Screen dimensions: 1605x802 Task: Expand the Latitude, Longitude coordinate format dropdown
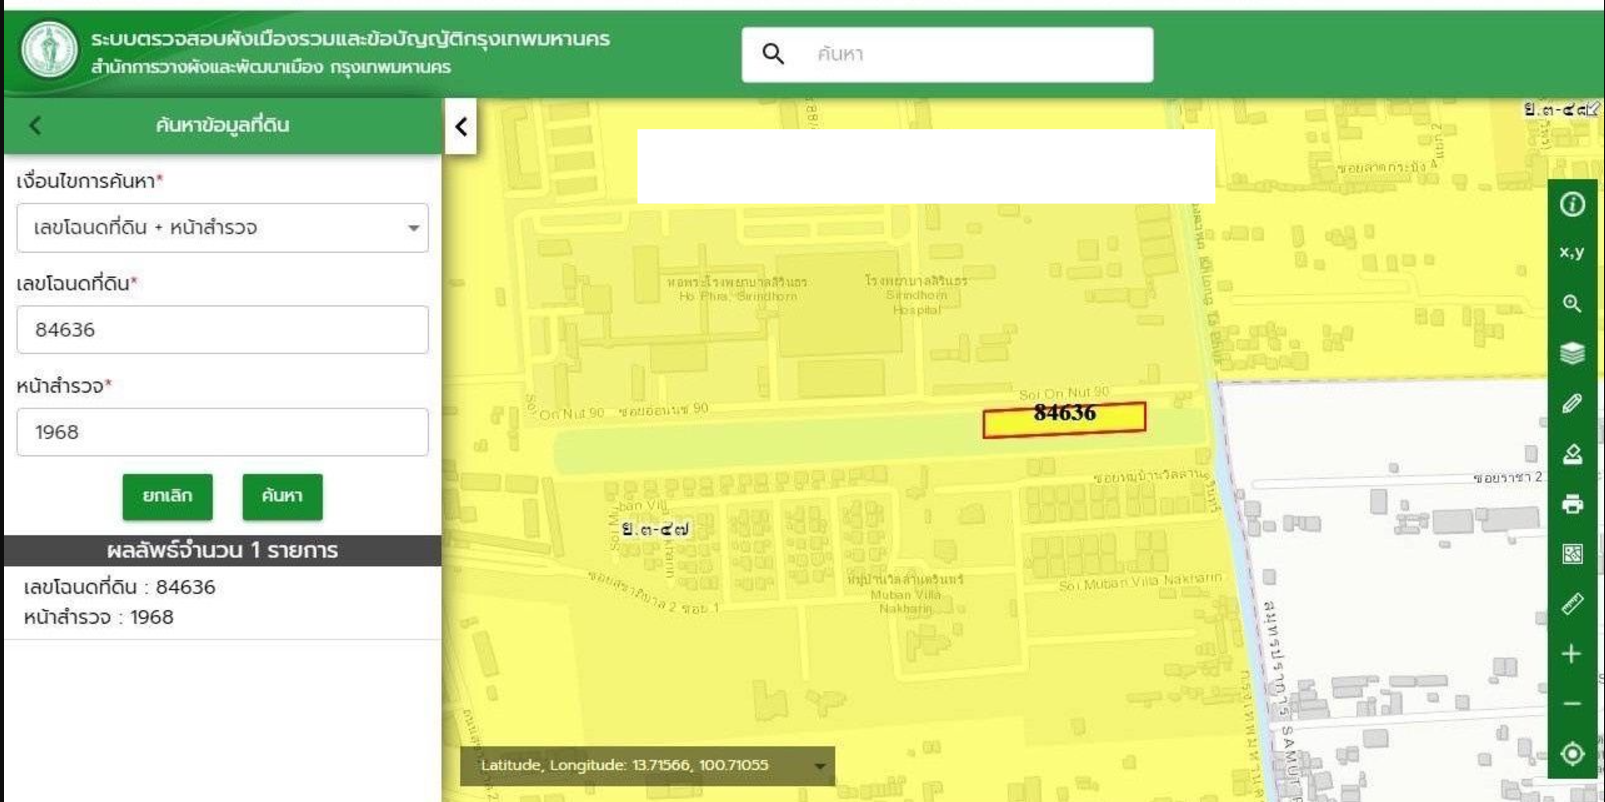(820, 766)
